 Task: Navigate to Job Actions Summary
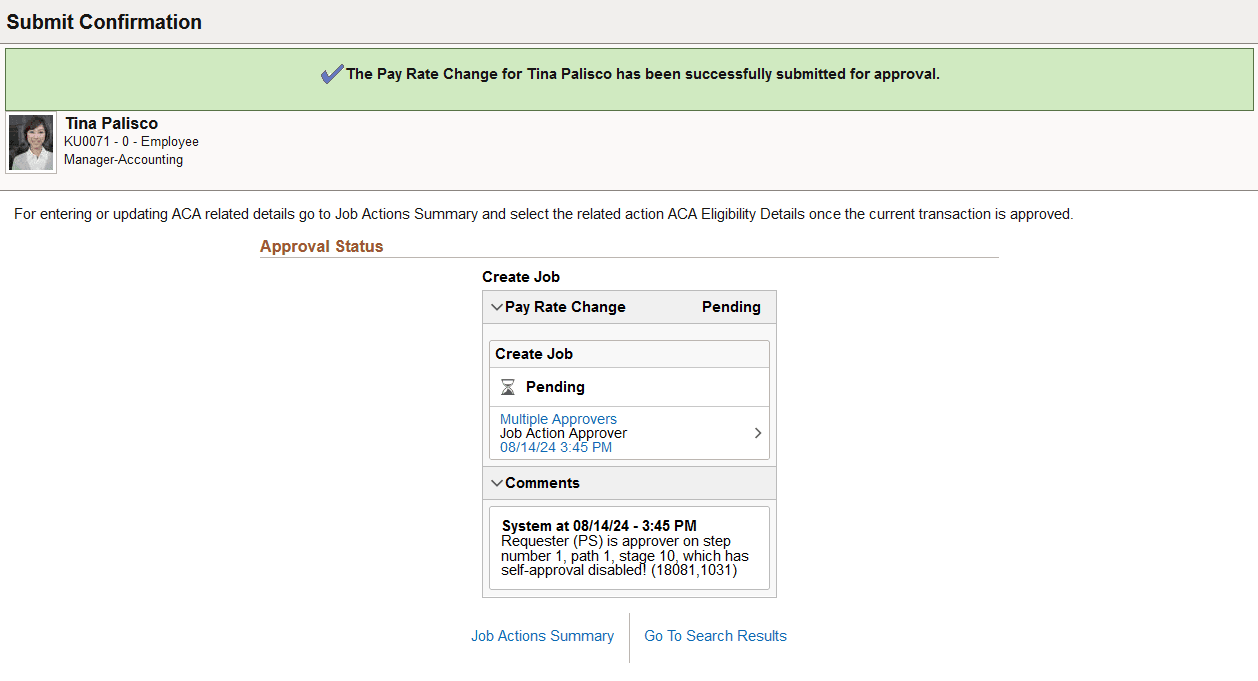coord(542,636)
